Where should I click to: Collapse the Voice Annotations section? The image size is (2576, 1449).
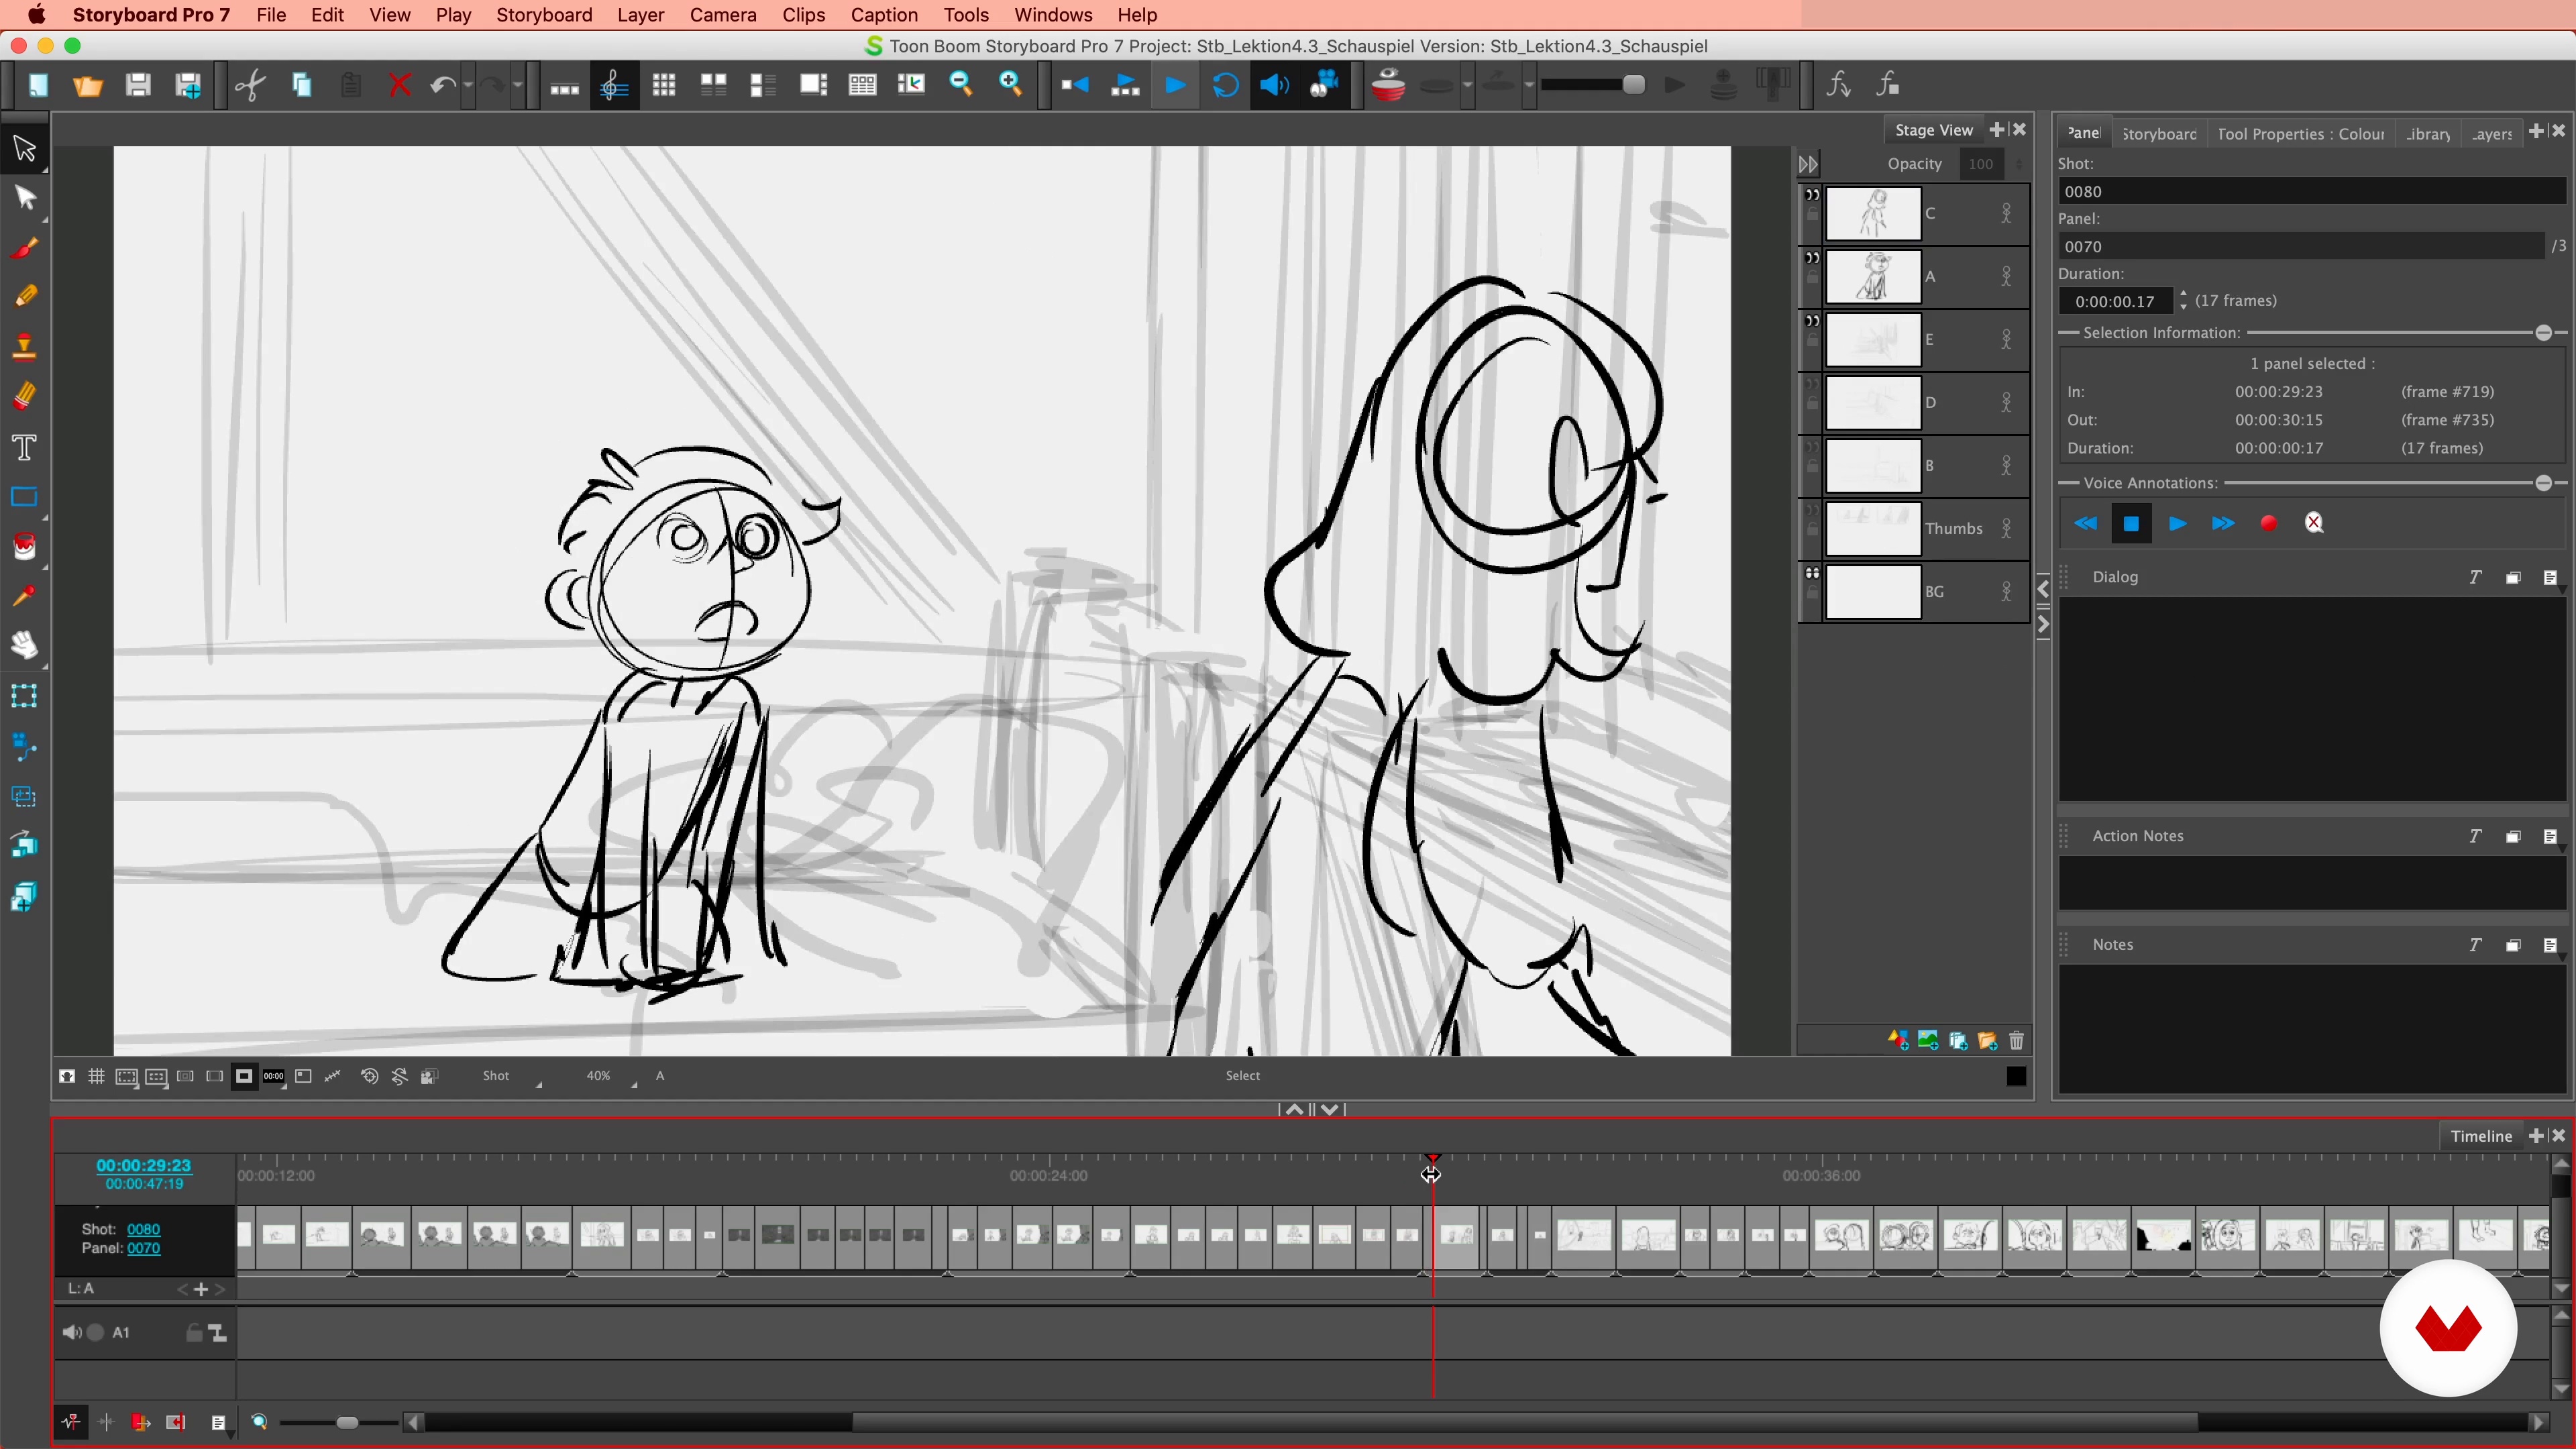(x=2543, y=483)
